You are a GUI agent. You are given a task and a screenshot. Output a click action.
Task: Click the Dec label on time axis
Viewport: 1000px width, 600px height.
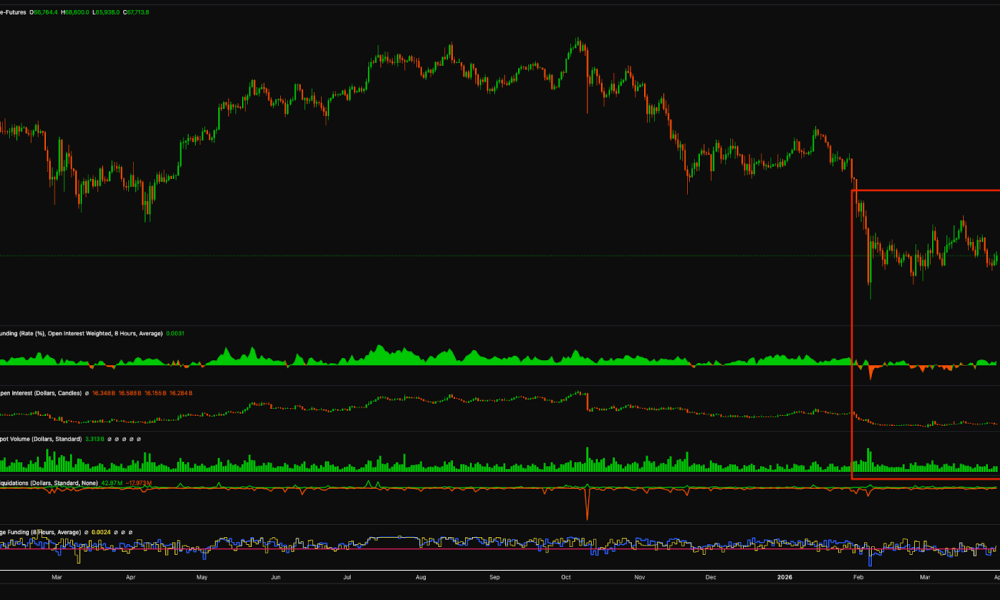[710, 578]
